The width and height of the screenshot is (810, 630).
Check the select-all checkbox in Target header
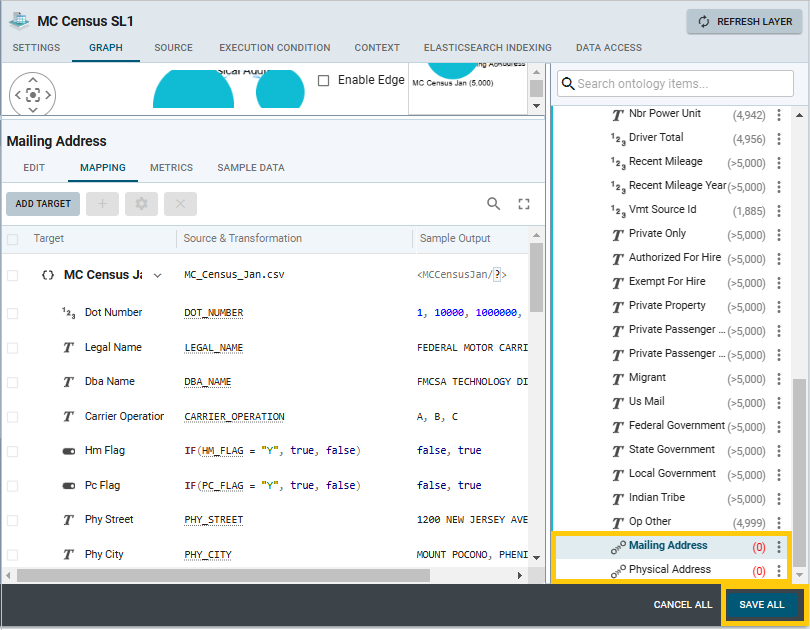click(13, 239)
